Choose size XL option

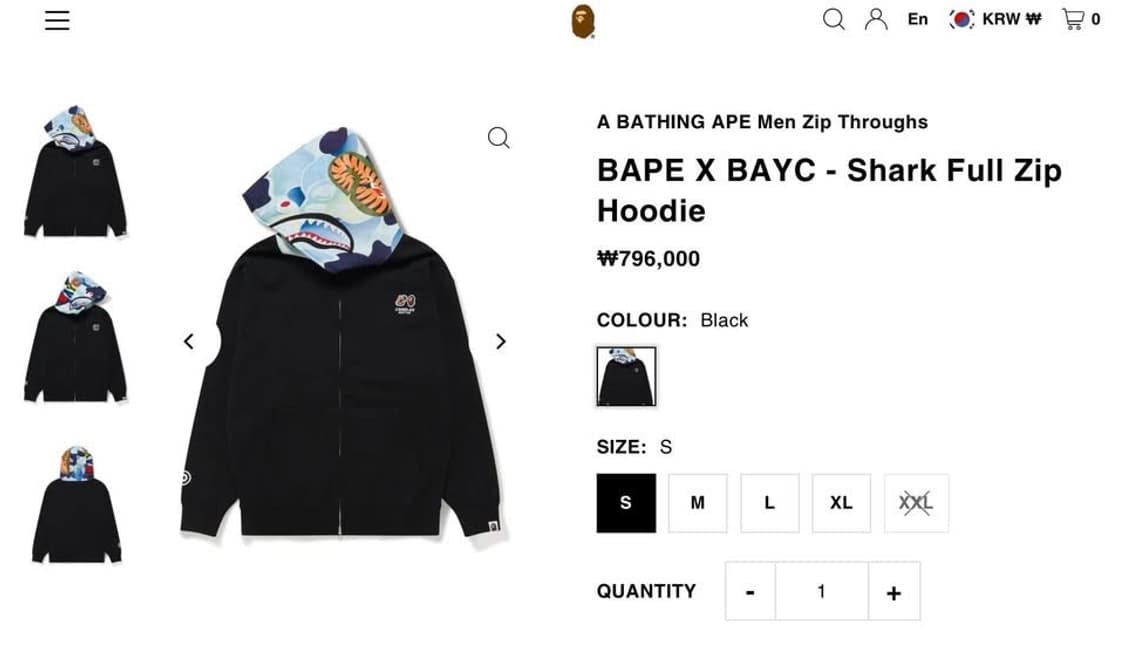pos(841,503)
